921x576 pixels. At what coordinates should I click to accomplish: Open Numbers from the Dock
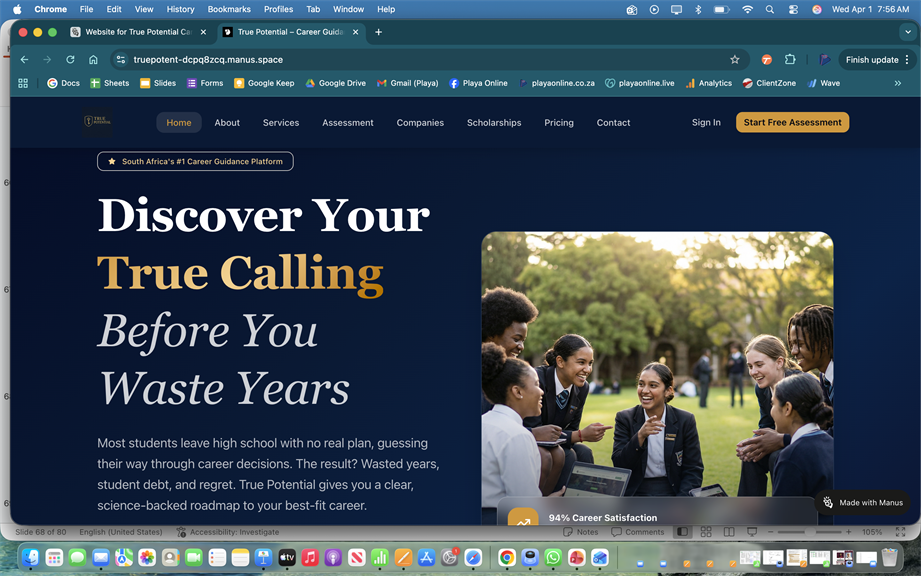(x=380, y=557)
